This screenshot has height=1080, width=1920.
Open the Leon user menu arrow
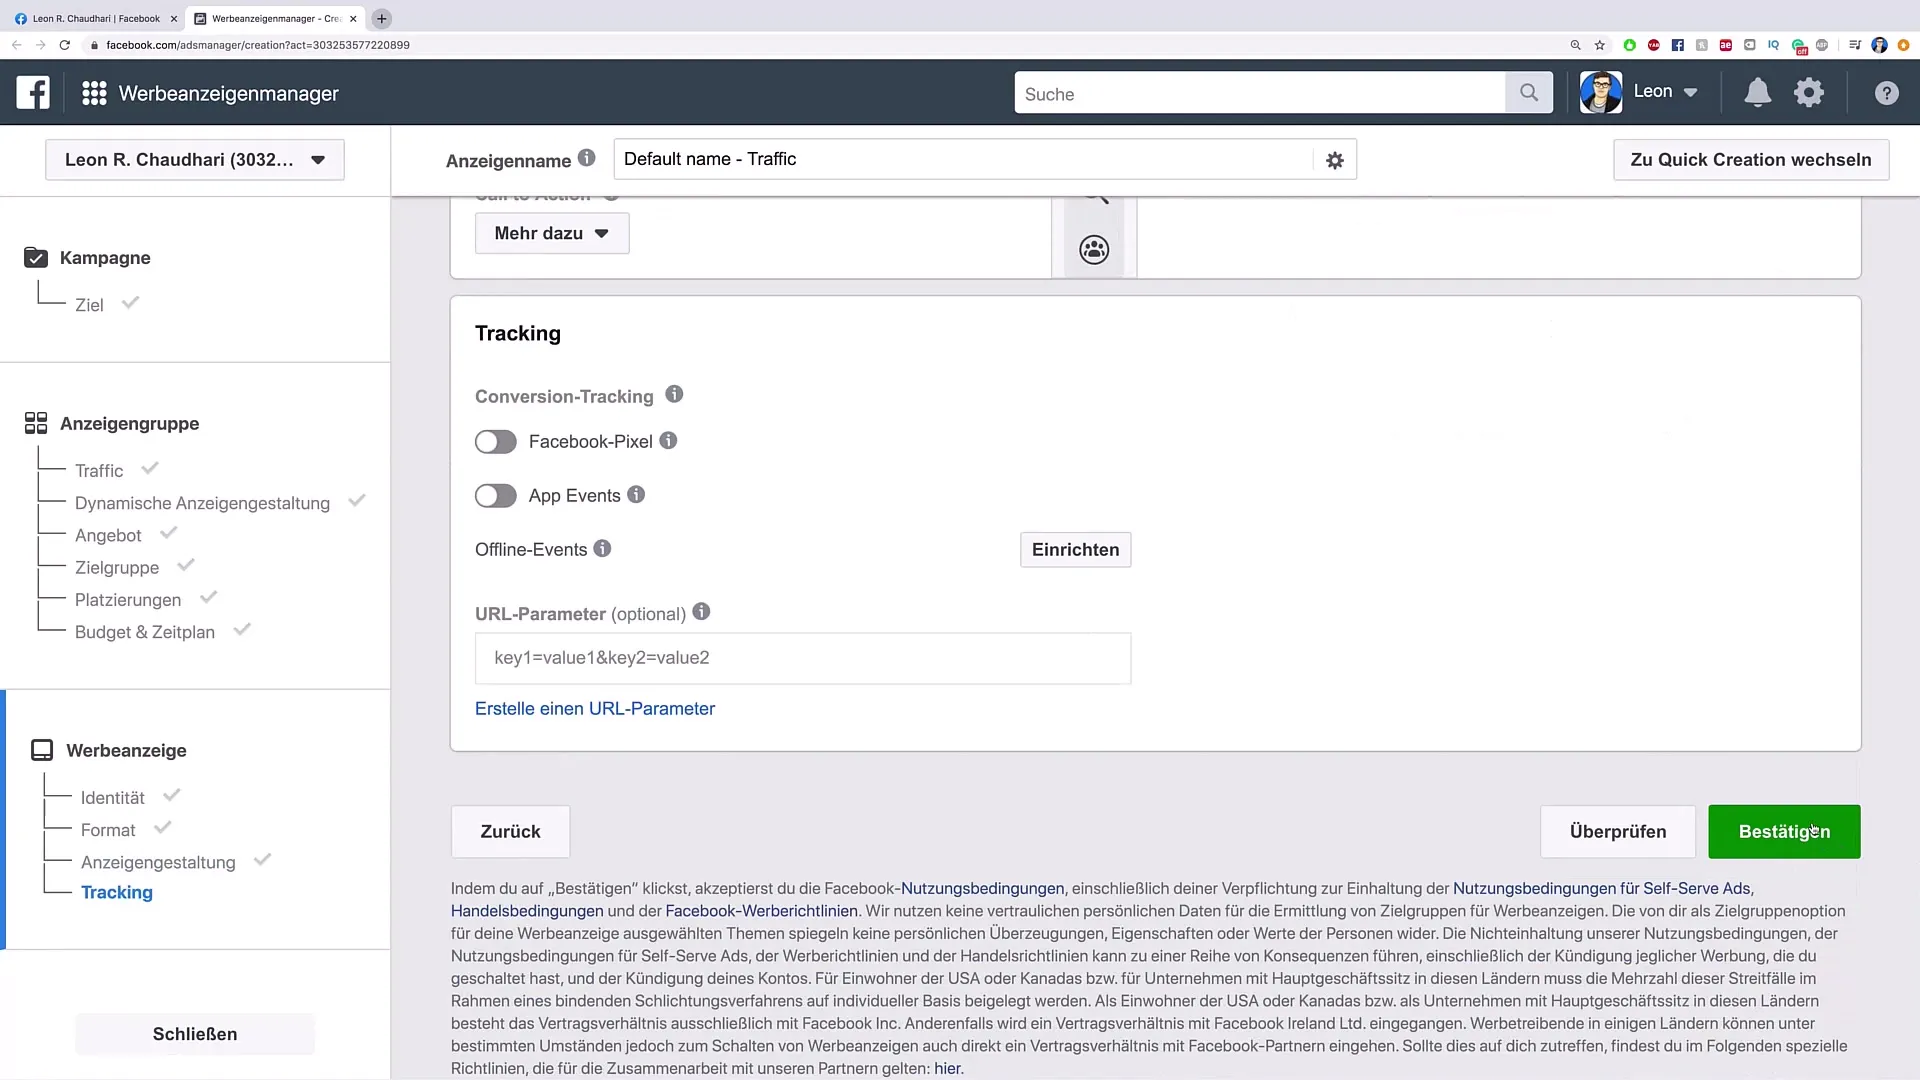coord(1690,92)
